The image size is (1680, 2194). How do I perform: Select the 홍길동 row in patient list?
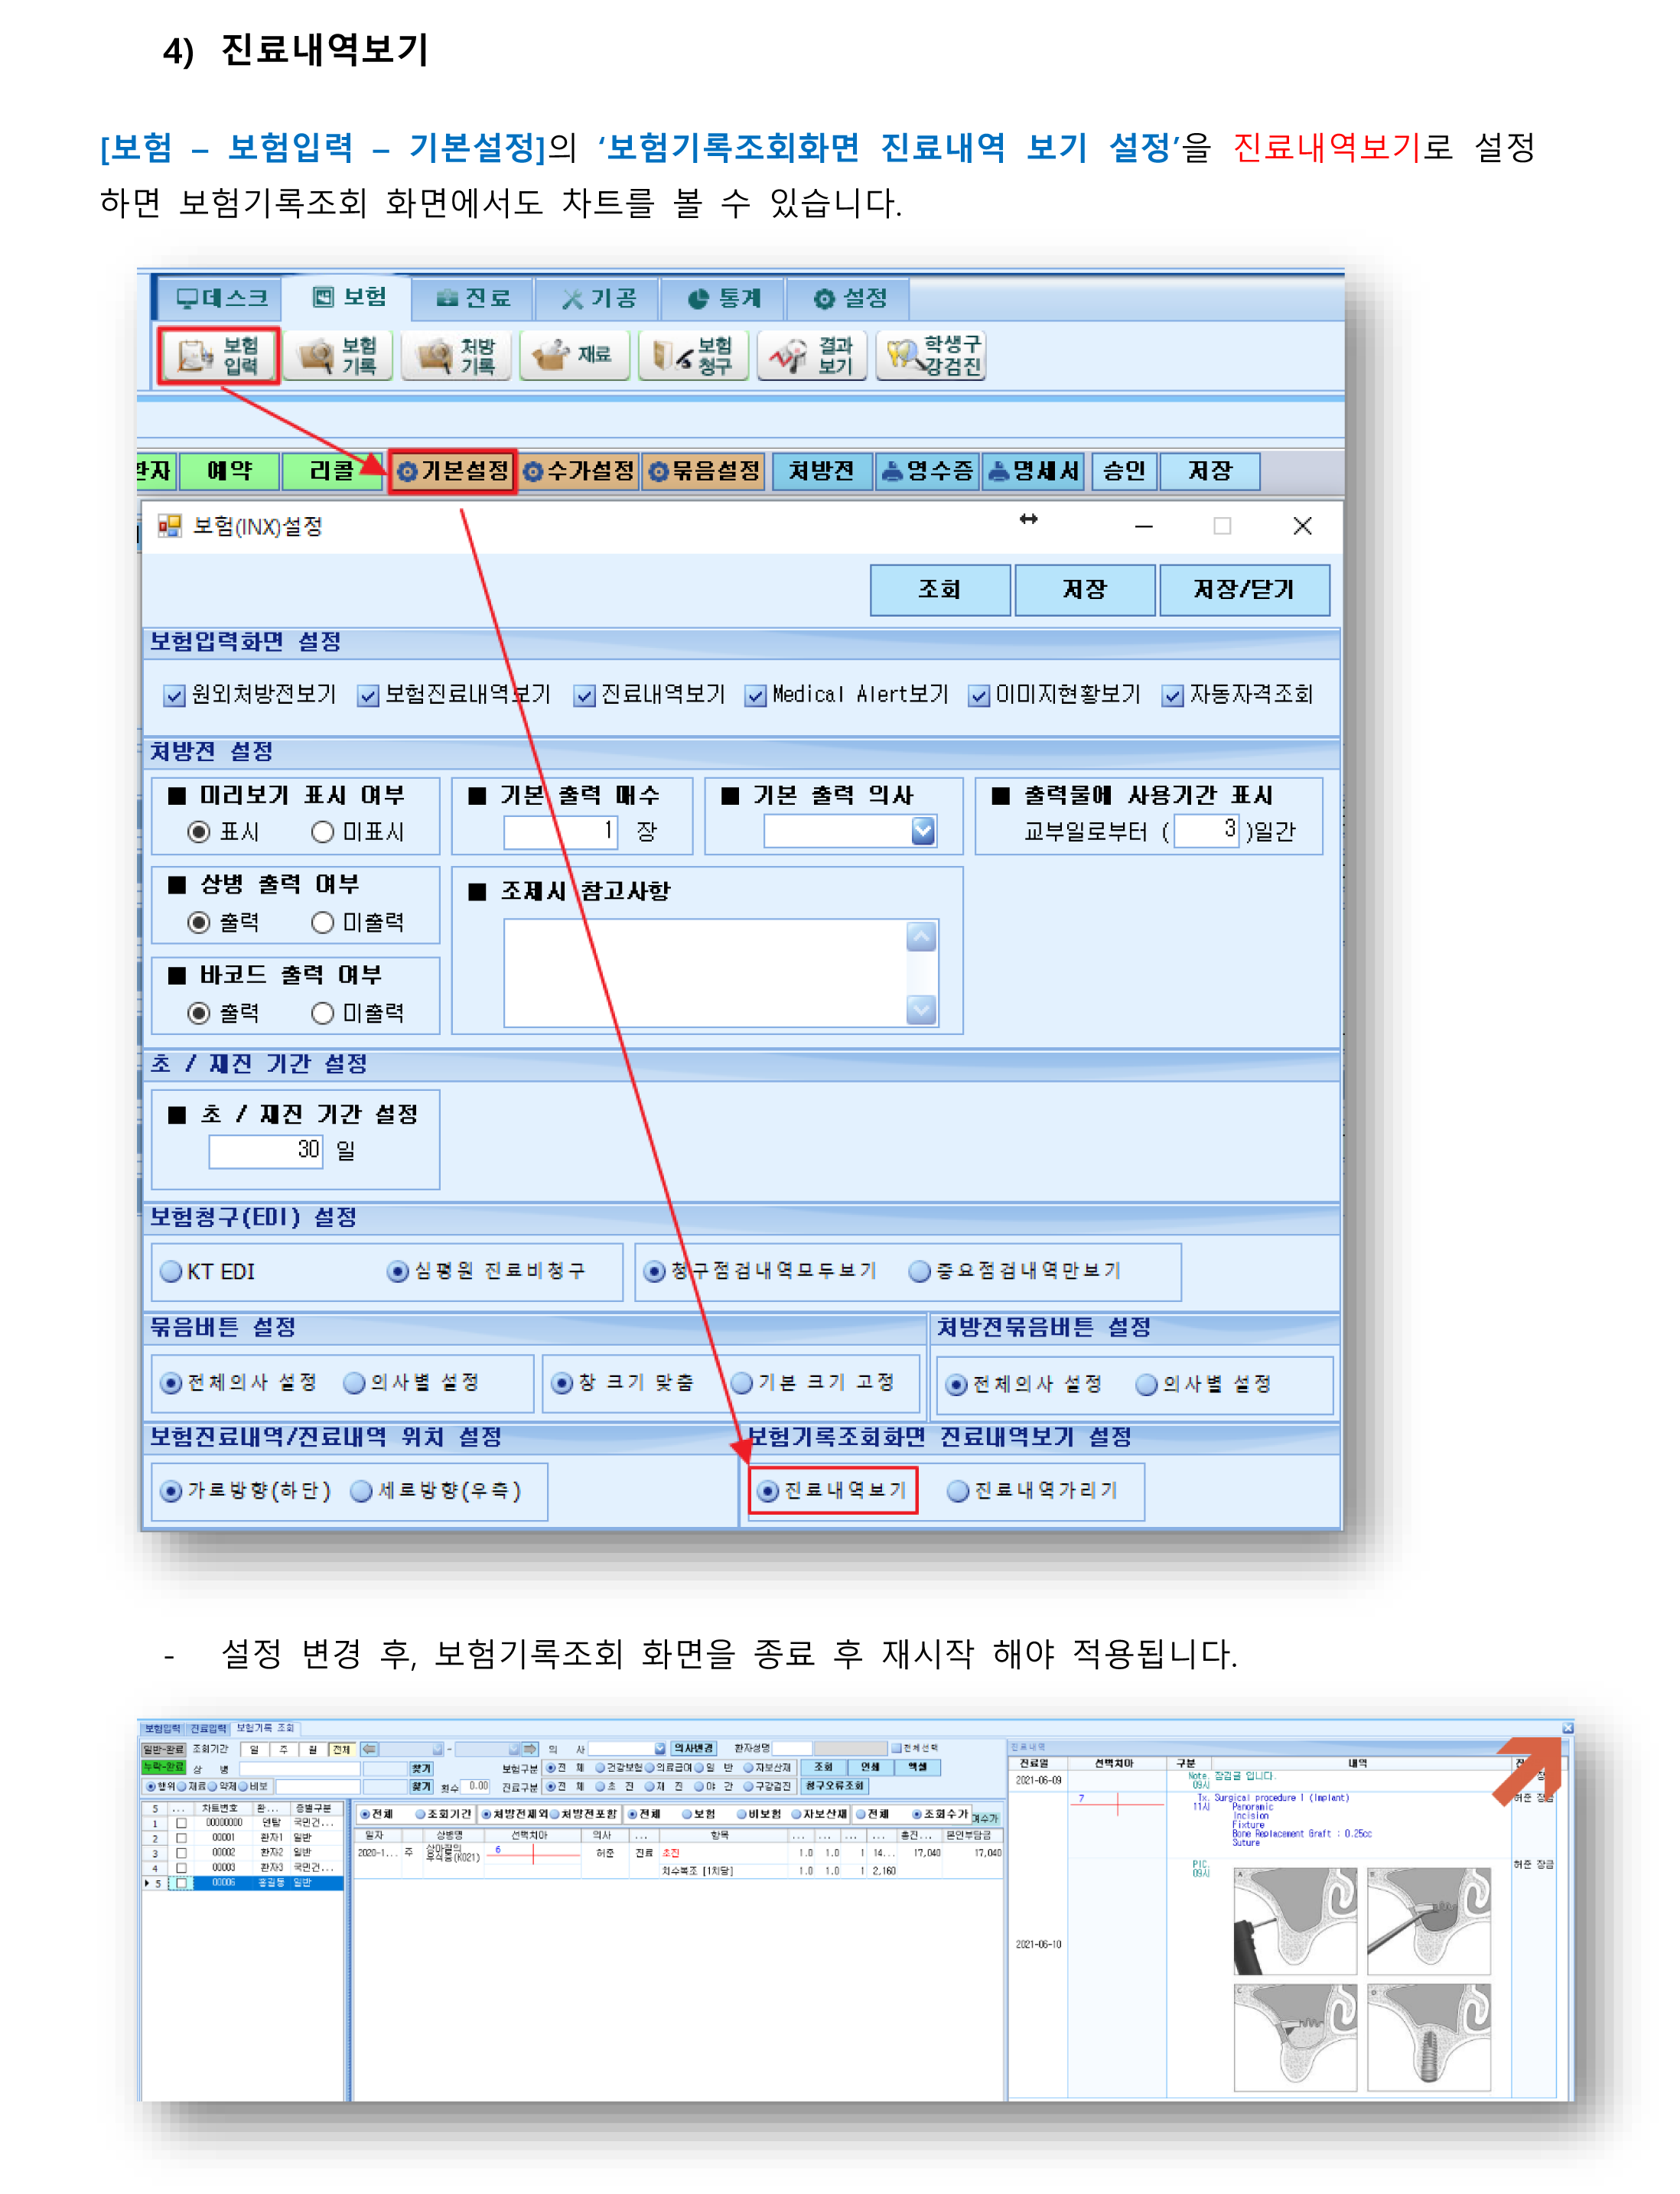(x=245, y=1883)
